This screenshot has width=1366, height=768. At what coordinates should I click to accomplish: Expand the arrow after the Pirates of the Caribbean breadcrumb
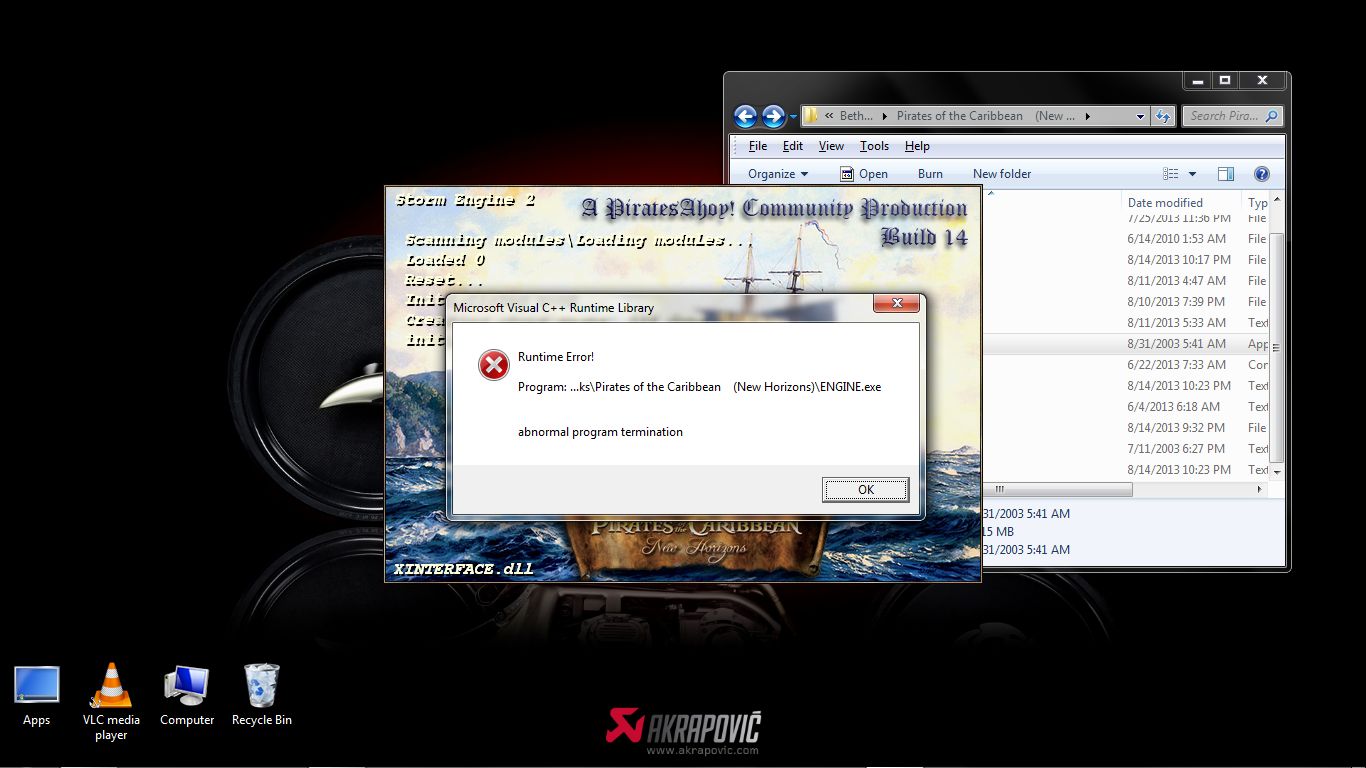click(x=1087, y=116)
